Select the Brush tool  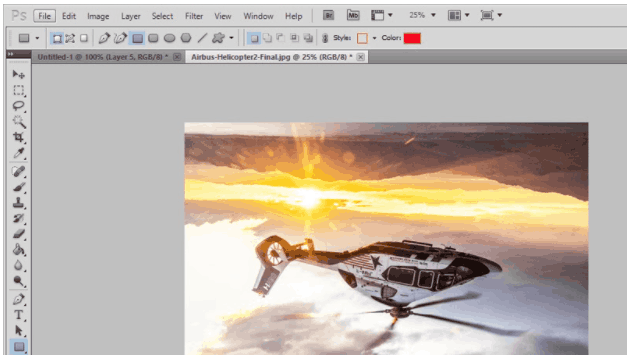tap(19, 187)
